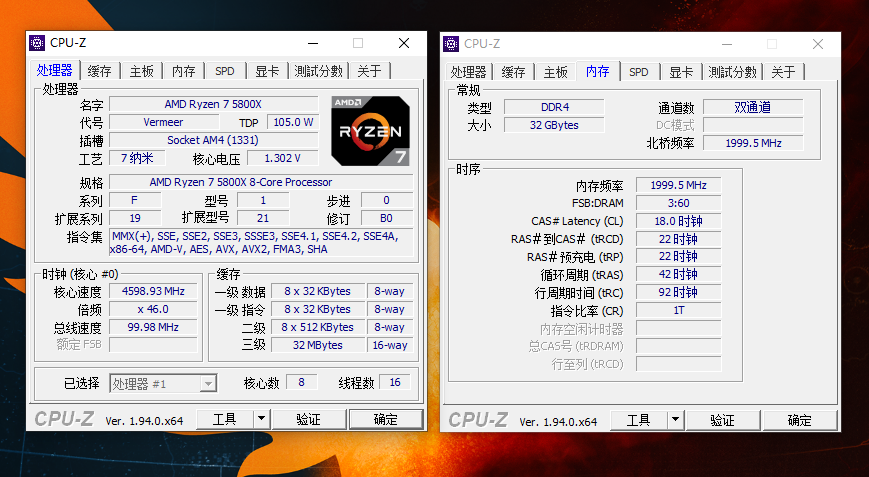Click the socket value Socket AM4 (1331)

click(x=213, y=140)
